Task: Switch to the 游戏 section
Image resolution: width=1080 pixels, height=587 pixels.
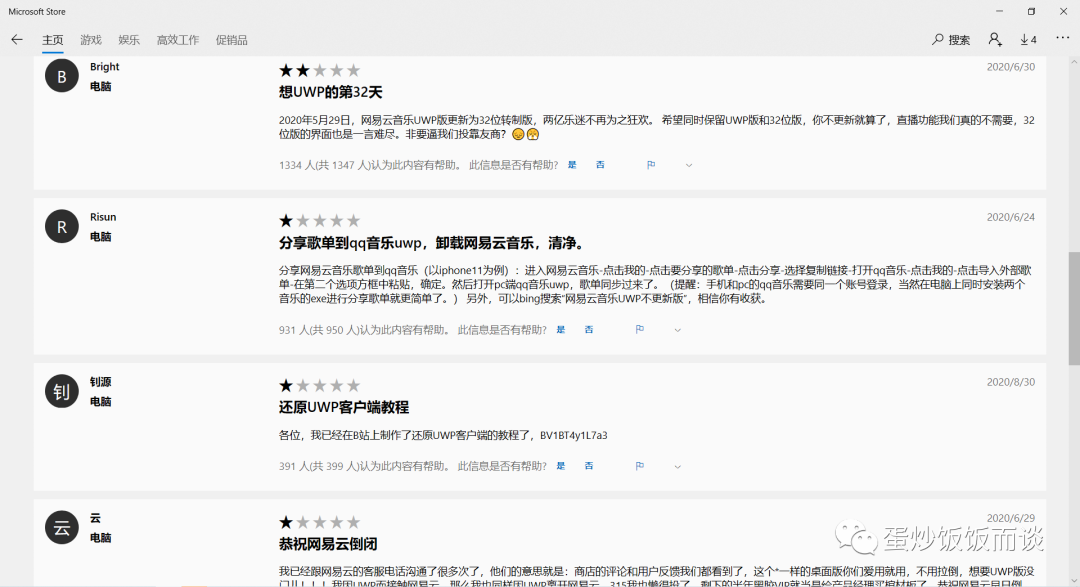Action: (90, 39)
